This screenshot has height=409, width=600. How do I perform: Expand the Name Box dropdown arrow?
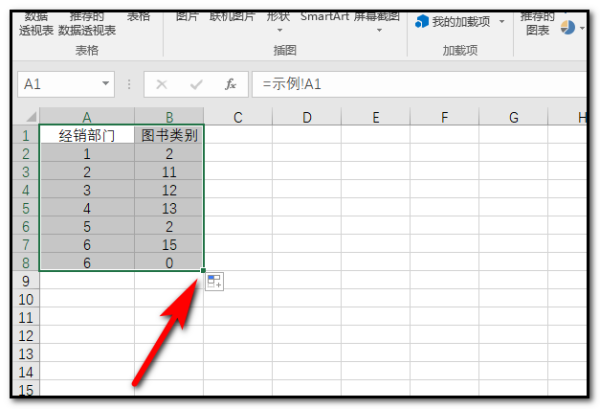coord(106,83)
